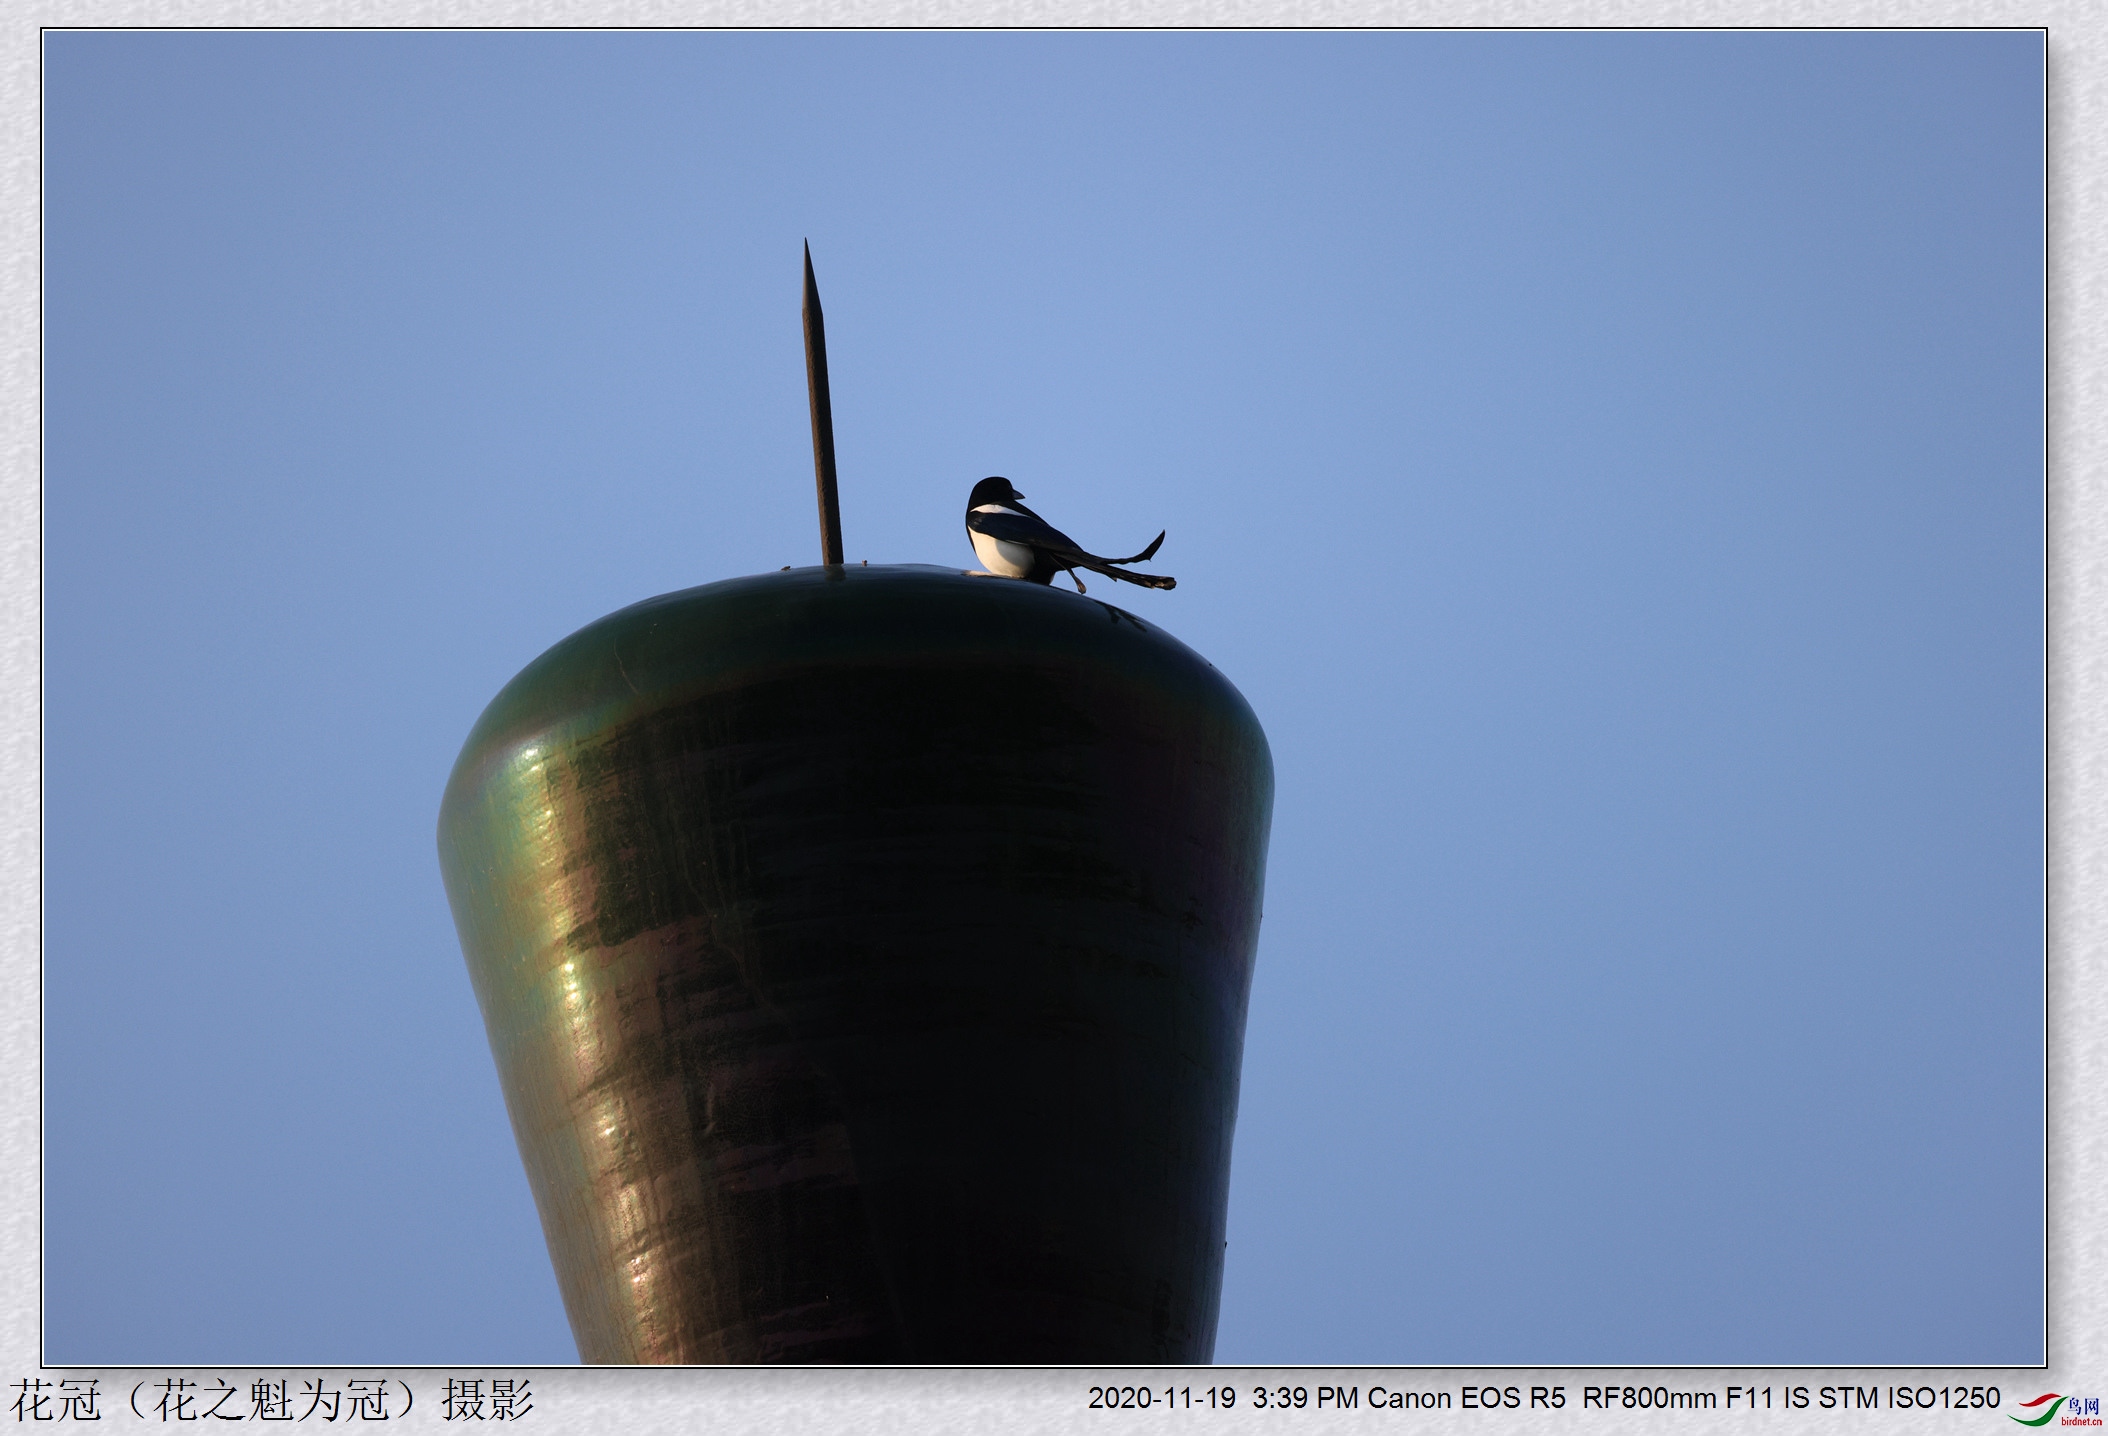Screen dimensions: 2108x1436
Task: Click the magpie's black head
Action: coord(992,492)
